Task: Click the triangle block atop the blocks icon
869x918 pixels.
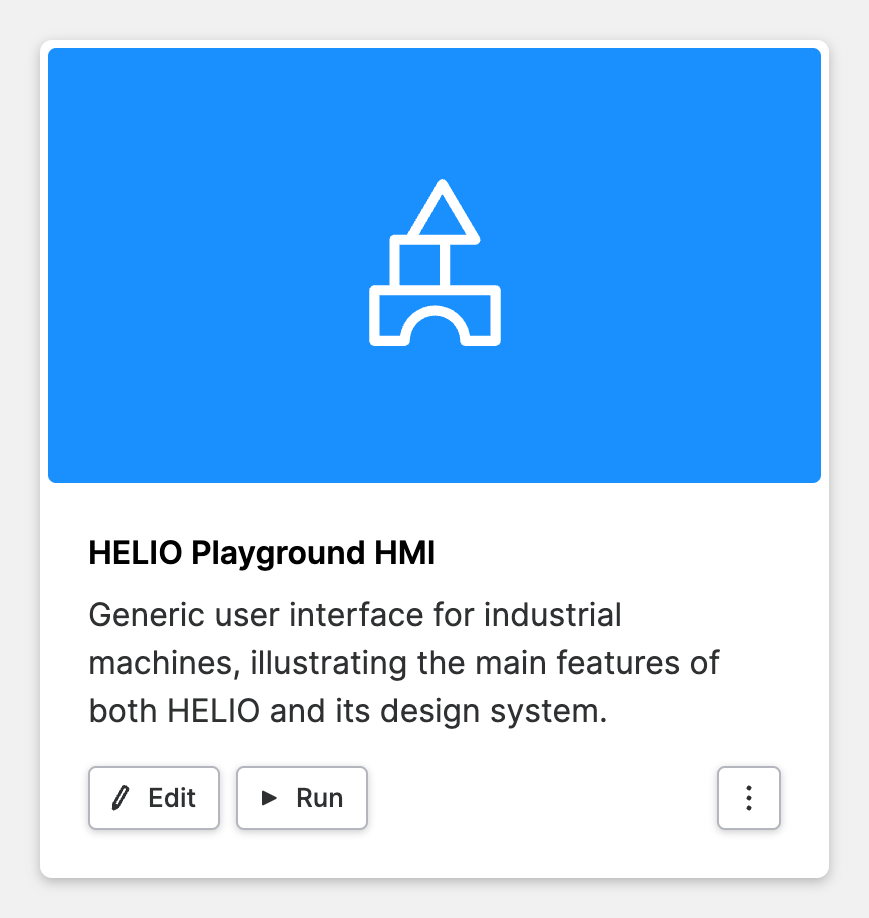Action: click(x=442, y=213)
